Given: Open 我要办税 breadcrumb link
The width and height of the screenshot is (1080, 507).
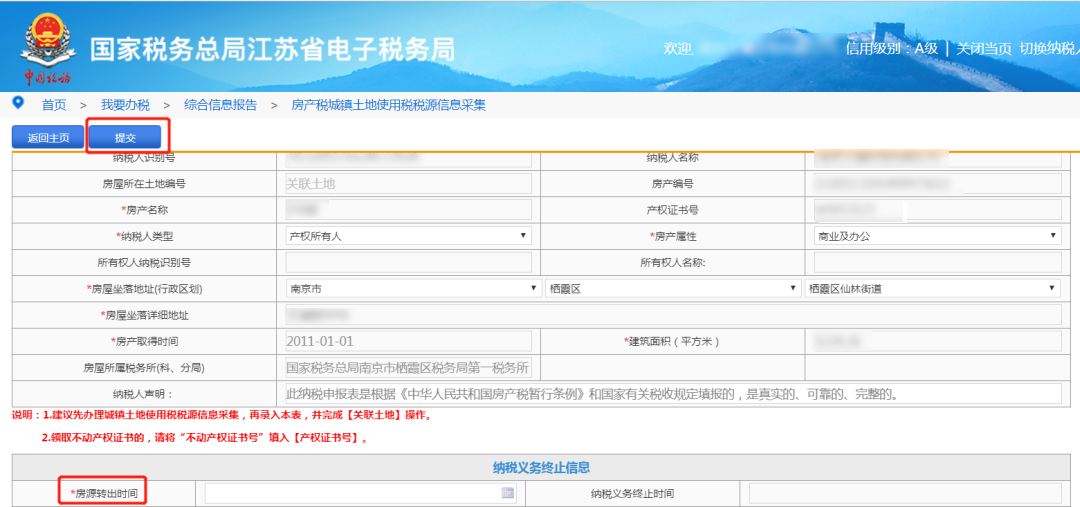Looking at the screenshot, I should point(125,105).
